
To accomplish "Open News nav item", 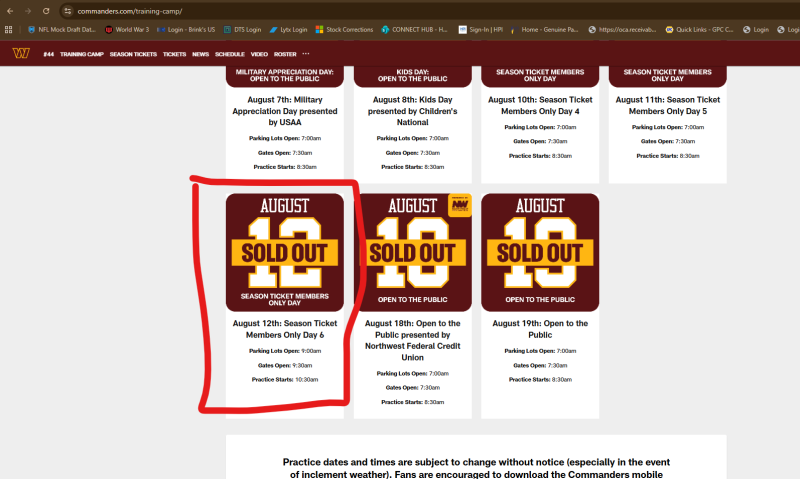I will tap(201, 54).
